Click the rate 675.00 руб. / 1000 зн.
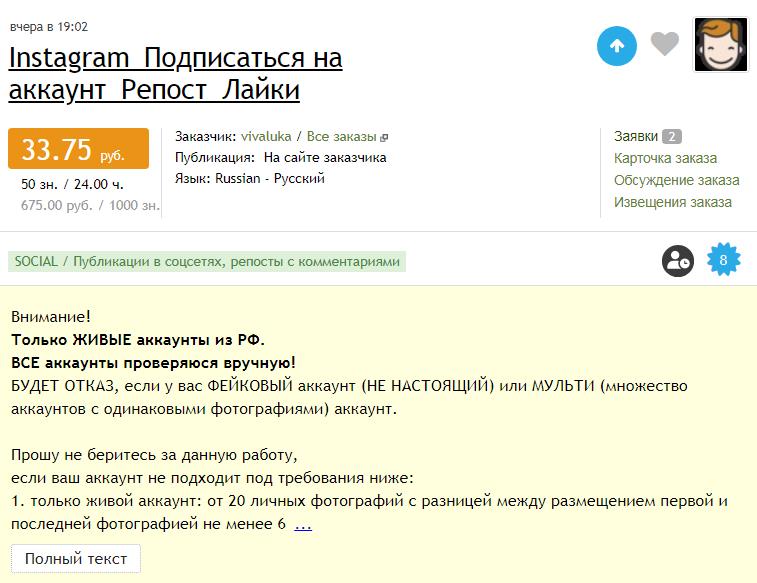The image size is (757, 583). 90,206
